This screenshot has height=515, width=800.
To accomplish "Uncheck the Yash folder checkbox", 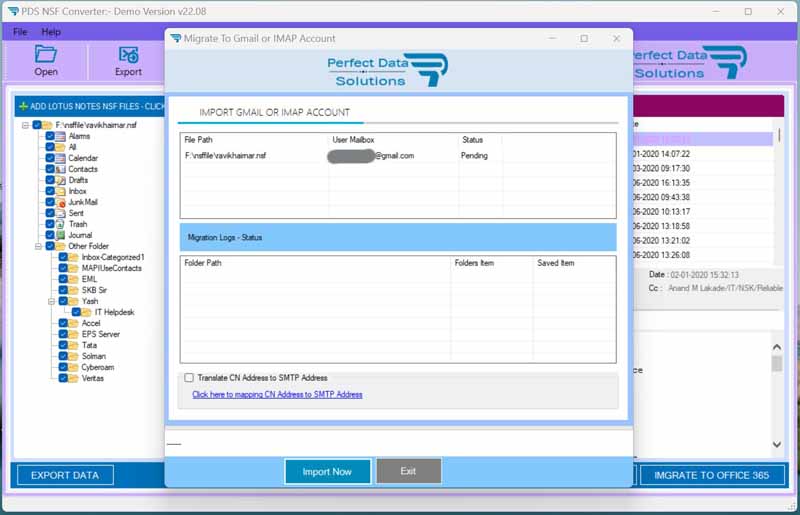I will (63, 301).
